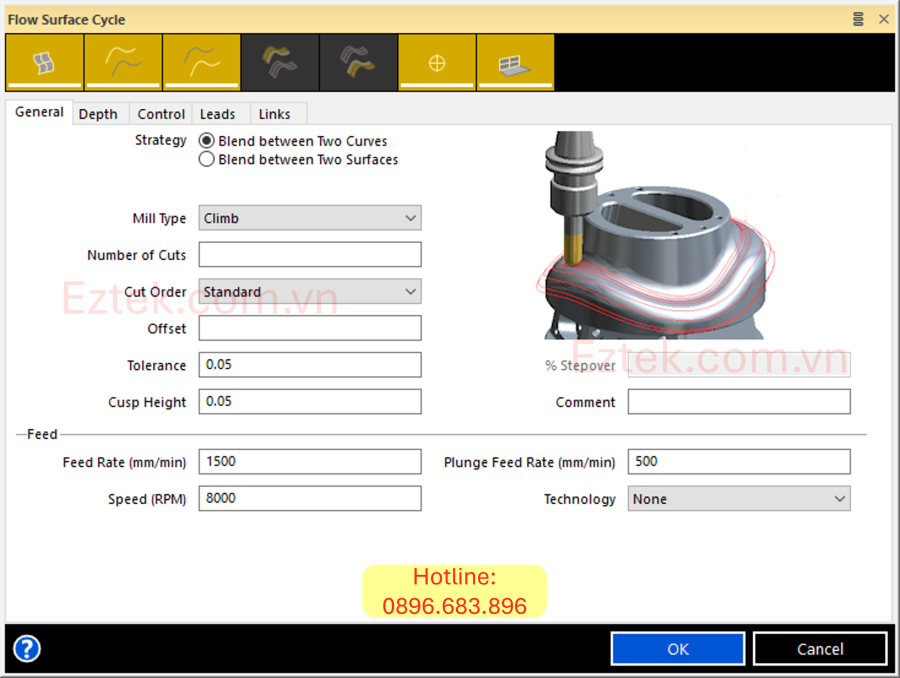Open the Technology dropdown

click(739, 499)
